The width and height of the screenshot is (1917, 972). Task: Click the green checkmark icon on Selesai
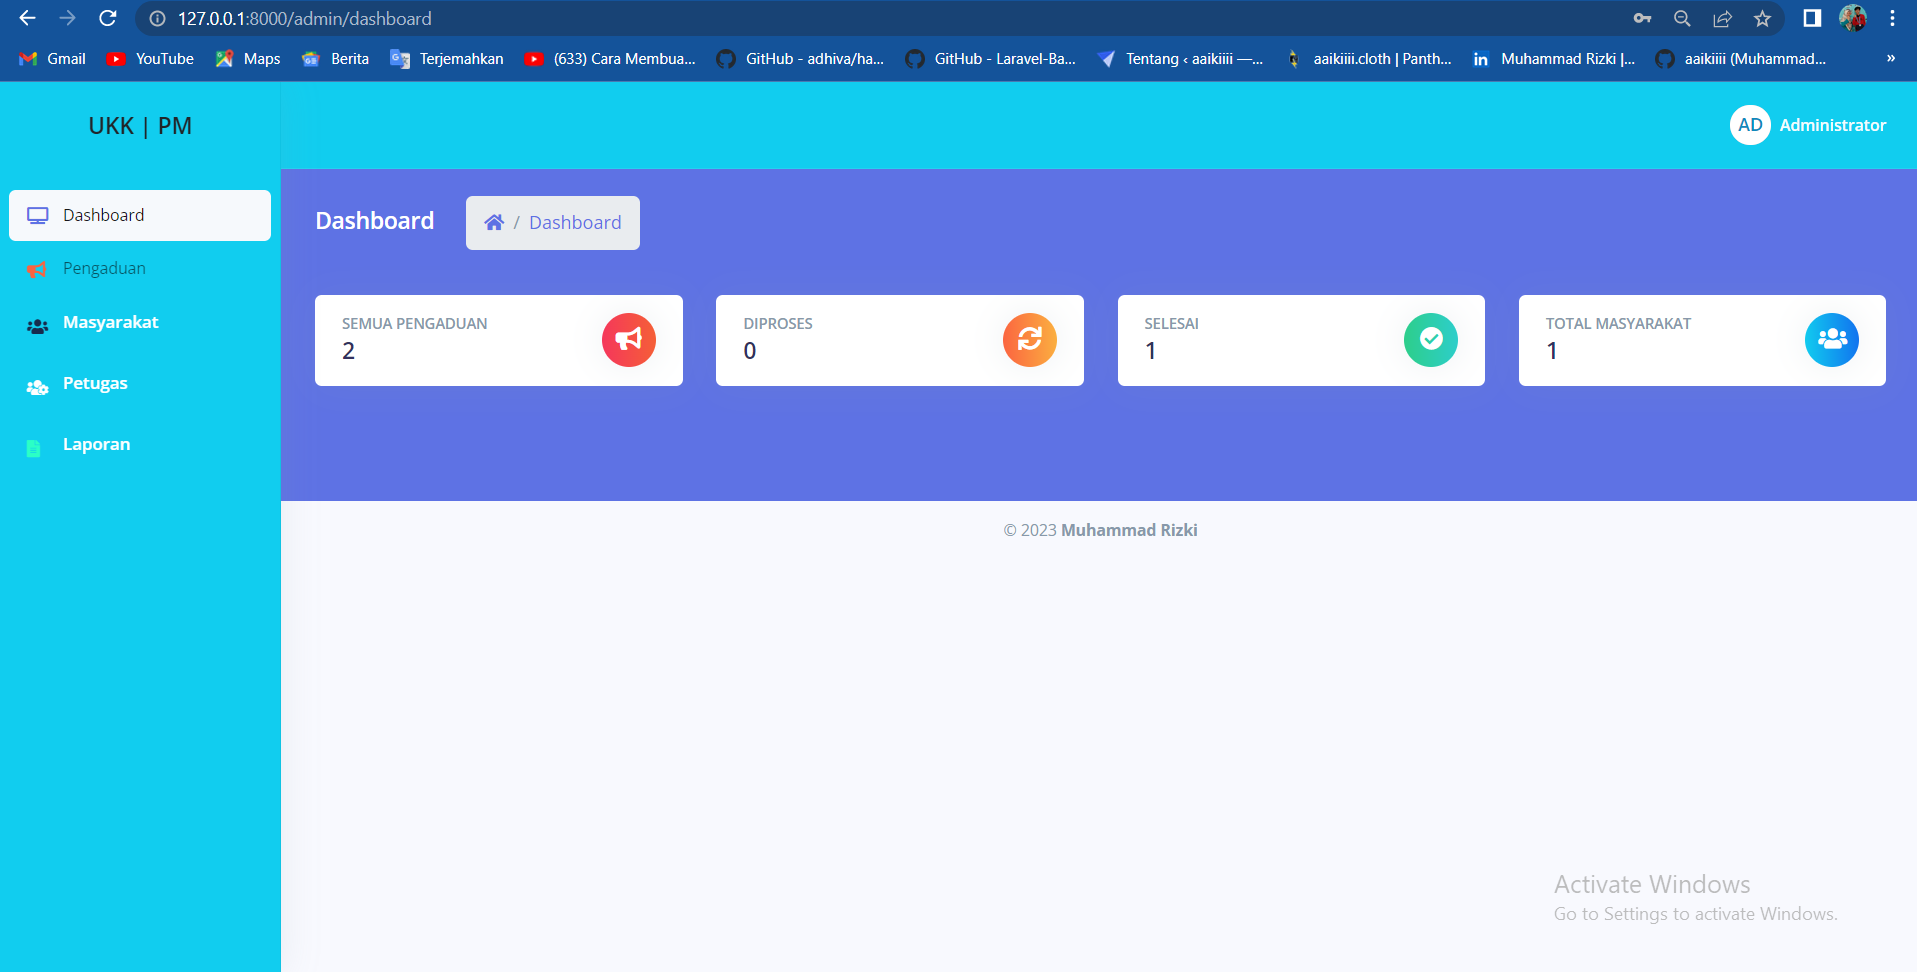[x=1431, y=340]
